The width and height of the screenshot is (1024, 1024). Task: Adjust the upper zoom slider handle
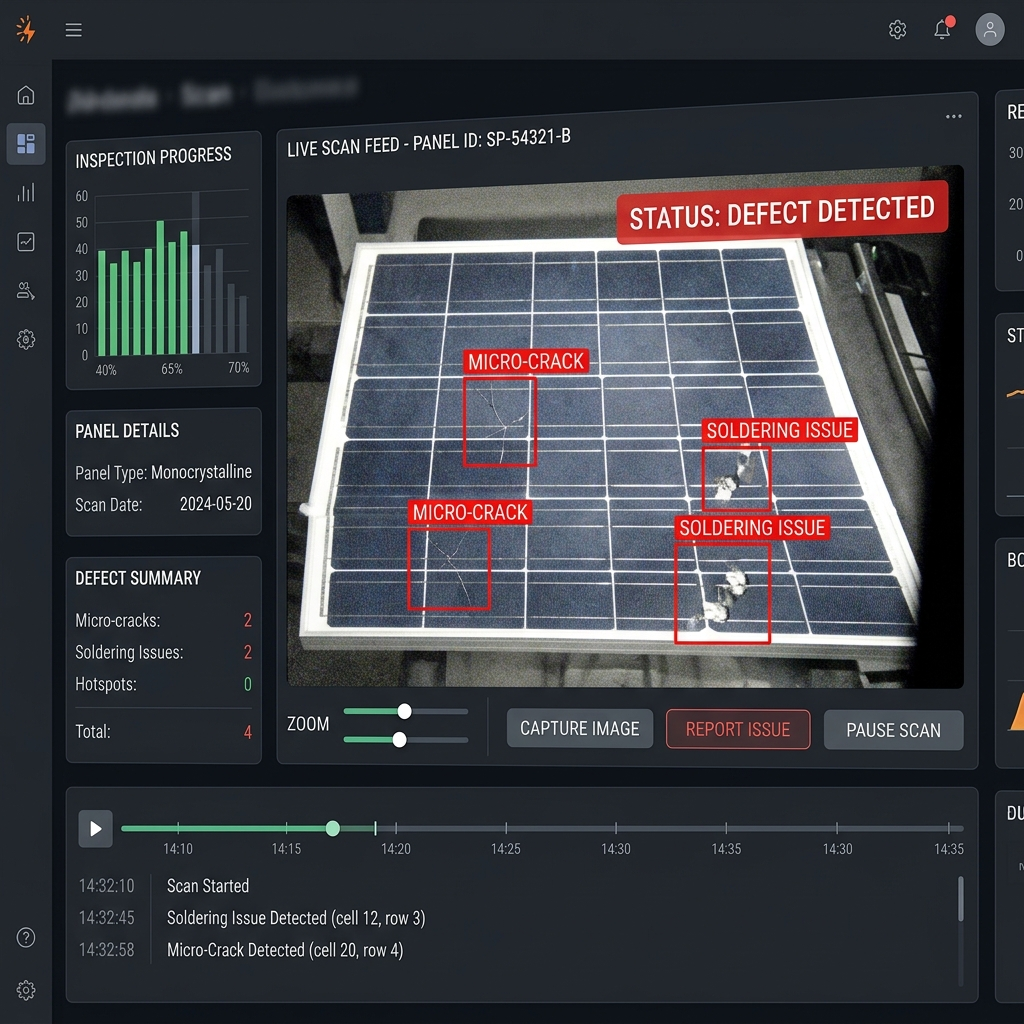point(405,711)
